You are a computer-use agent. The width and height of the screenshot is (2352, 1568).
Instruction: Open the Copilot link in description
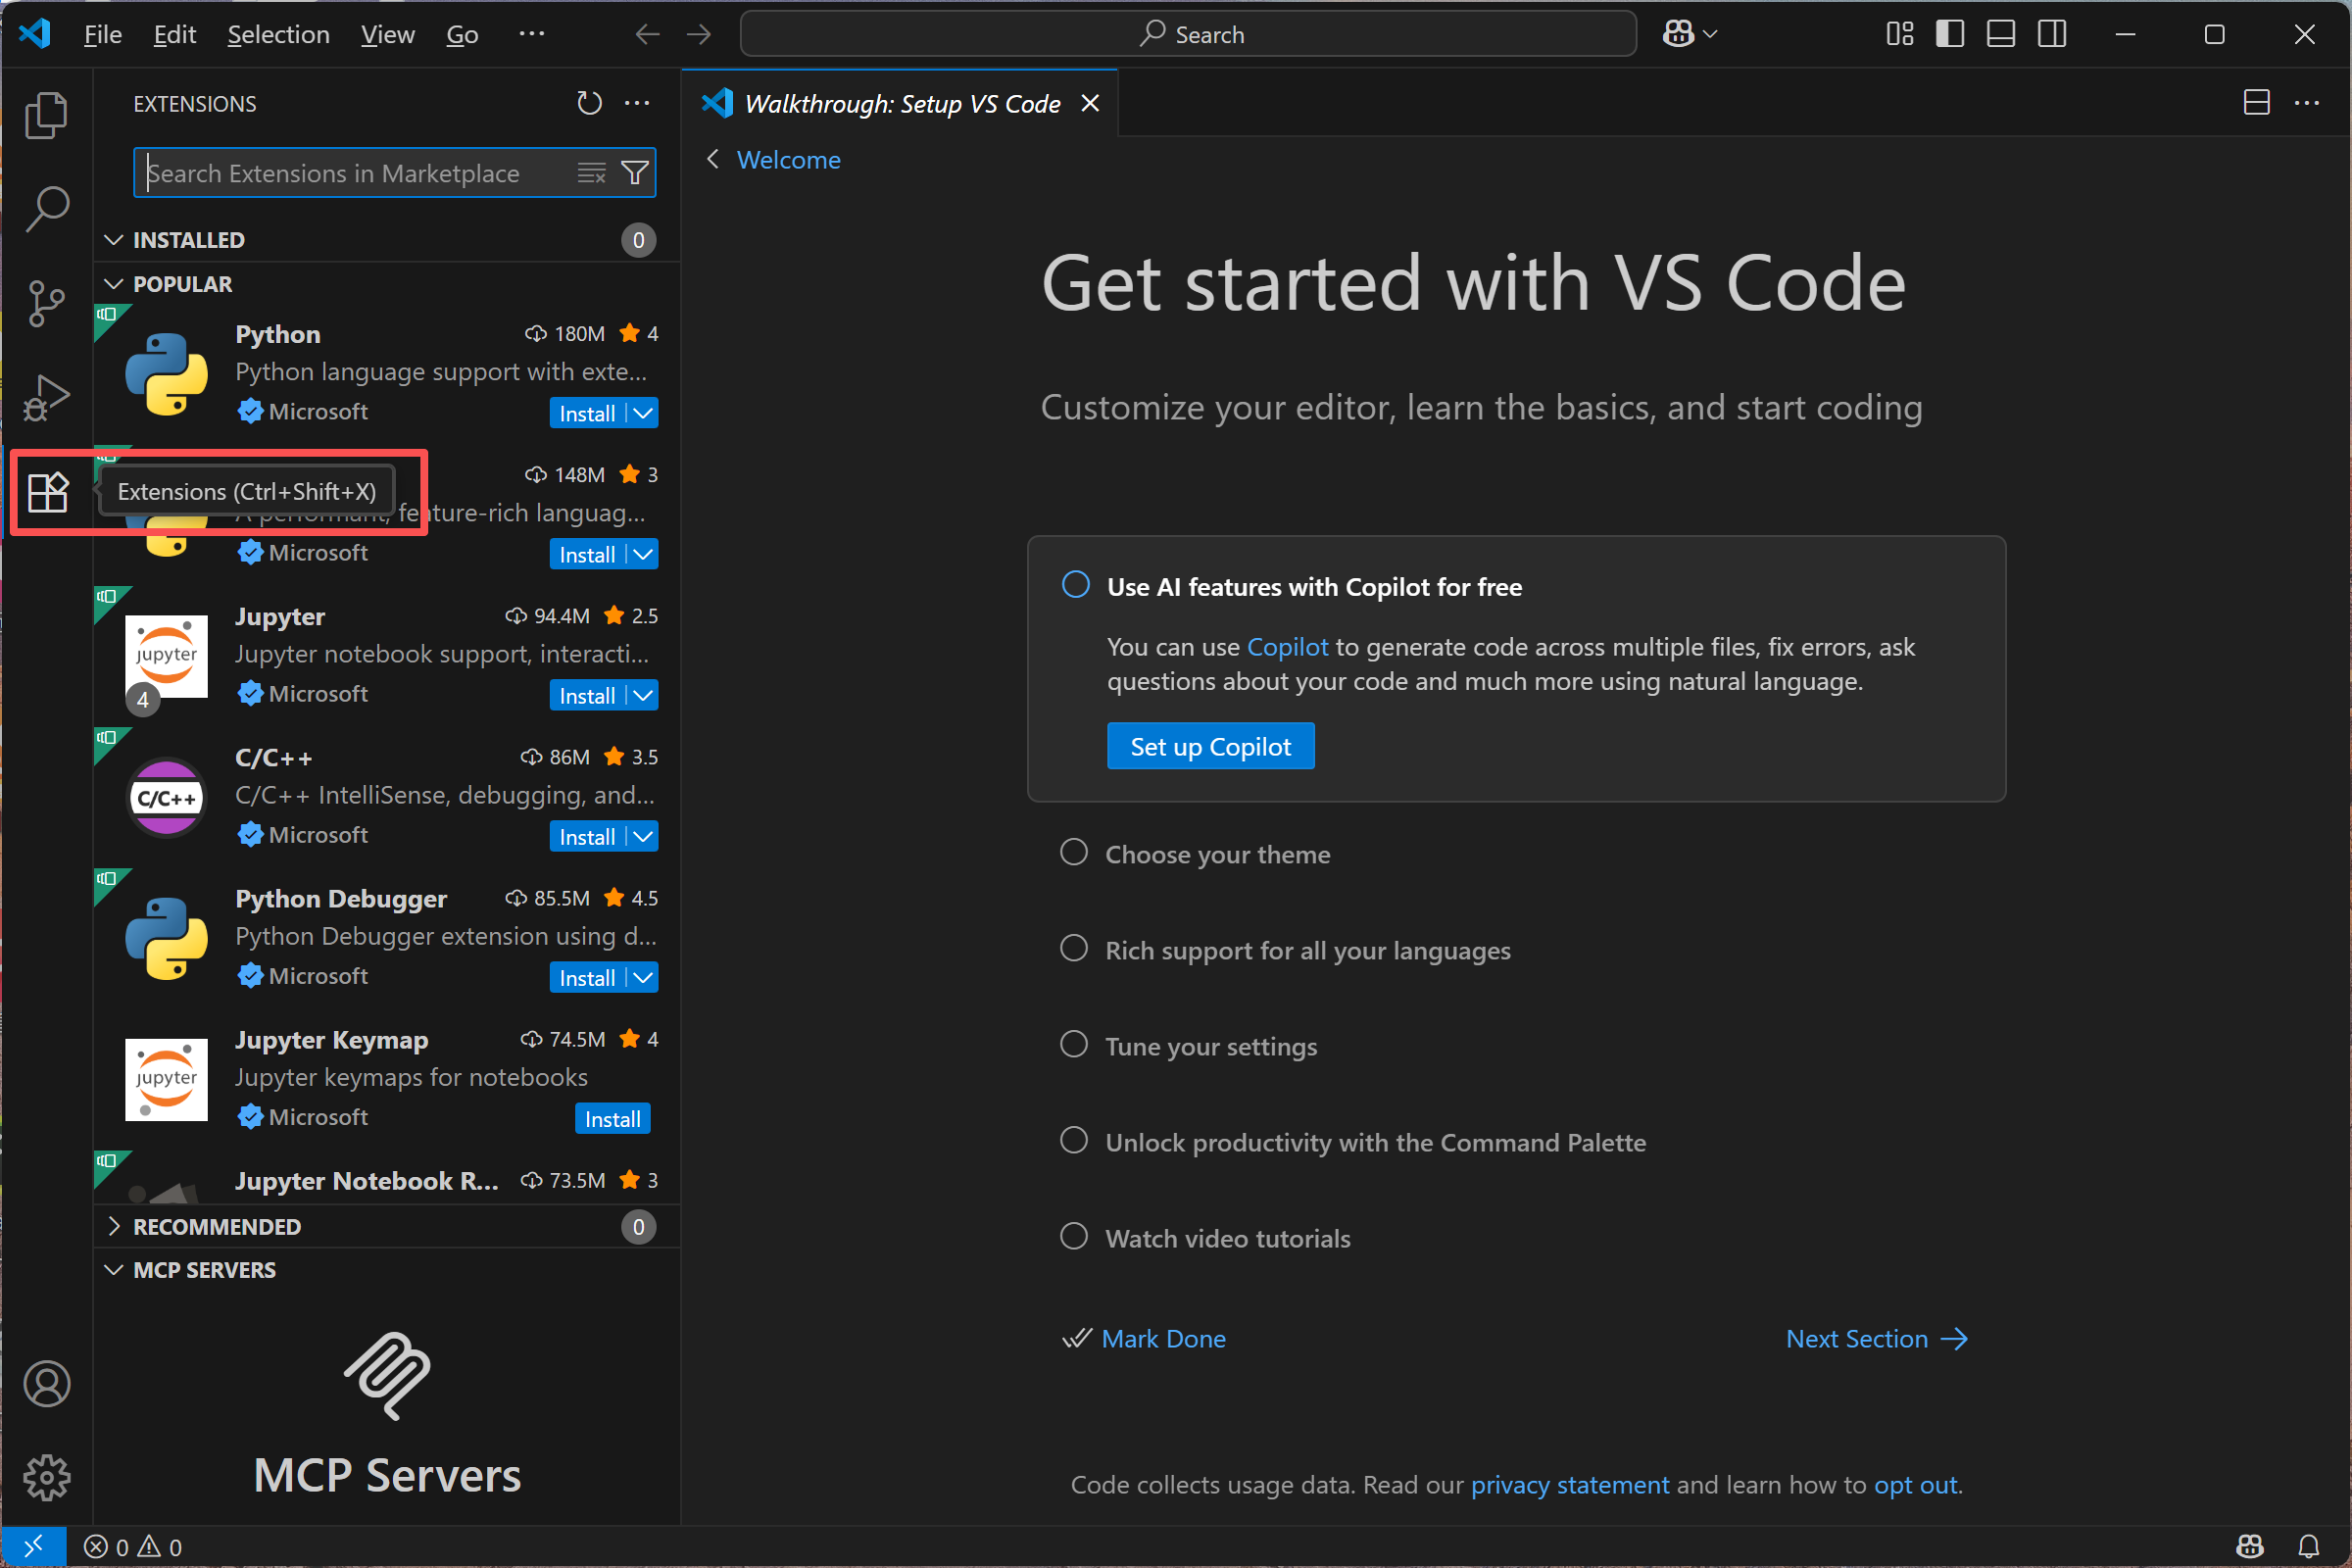click(1287, 646)
